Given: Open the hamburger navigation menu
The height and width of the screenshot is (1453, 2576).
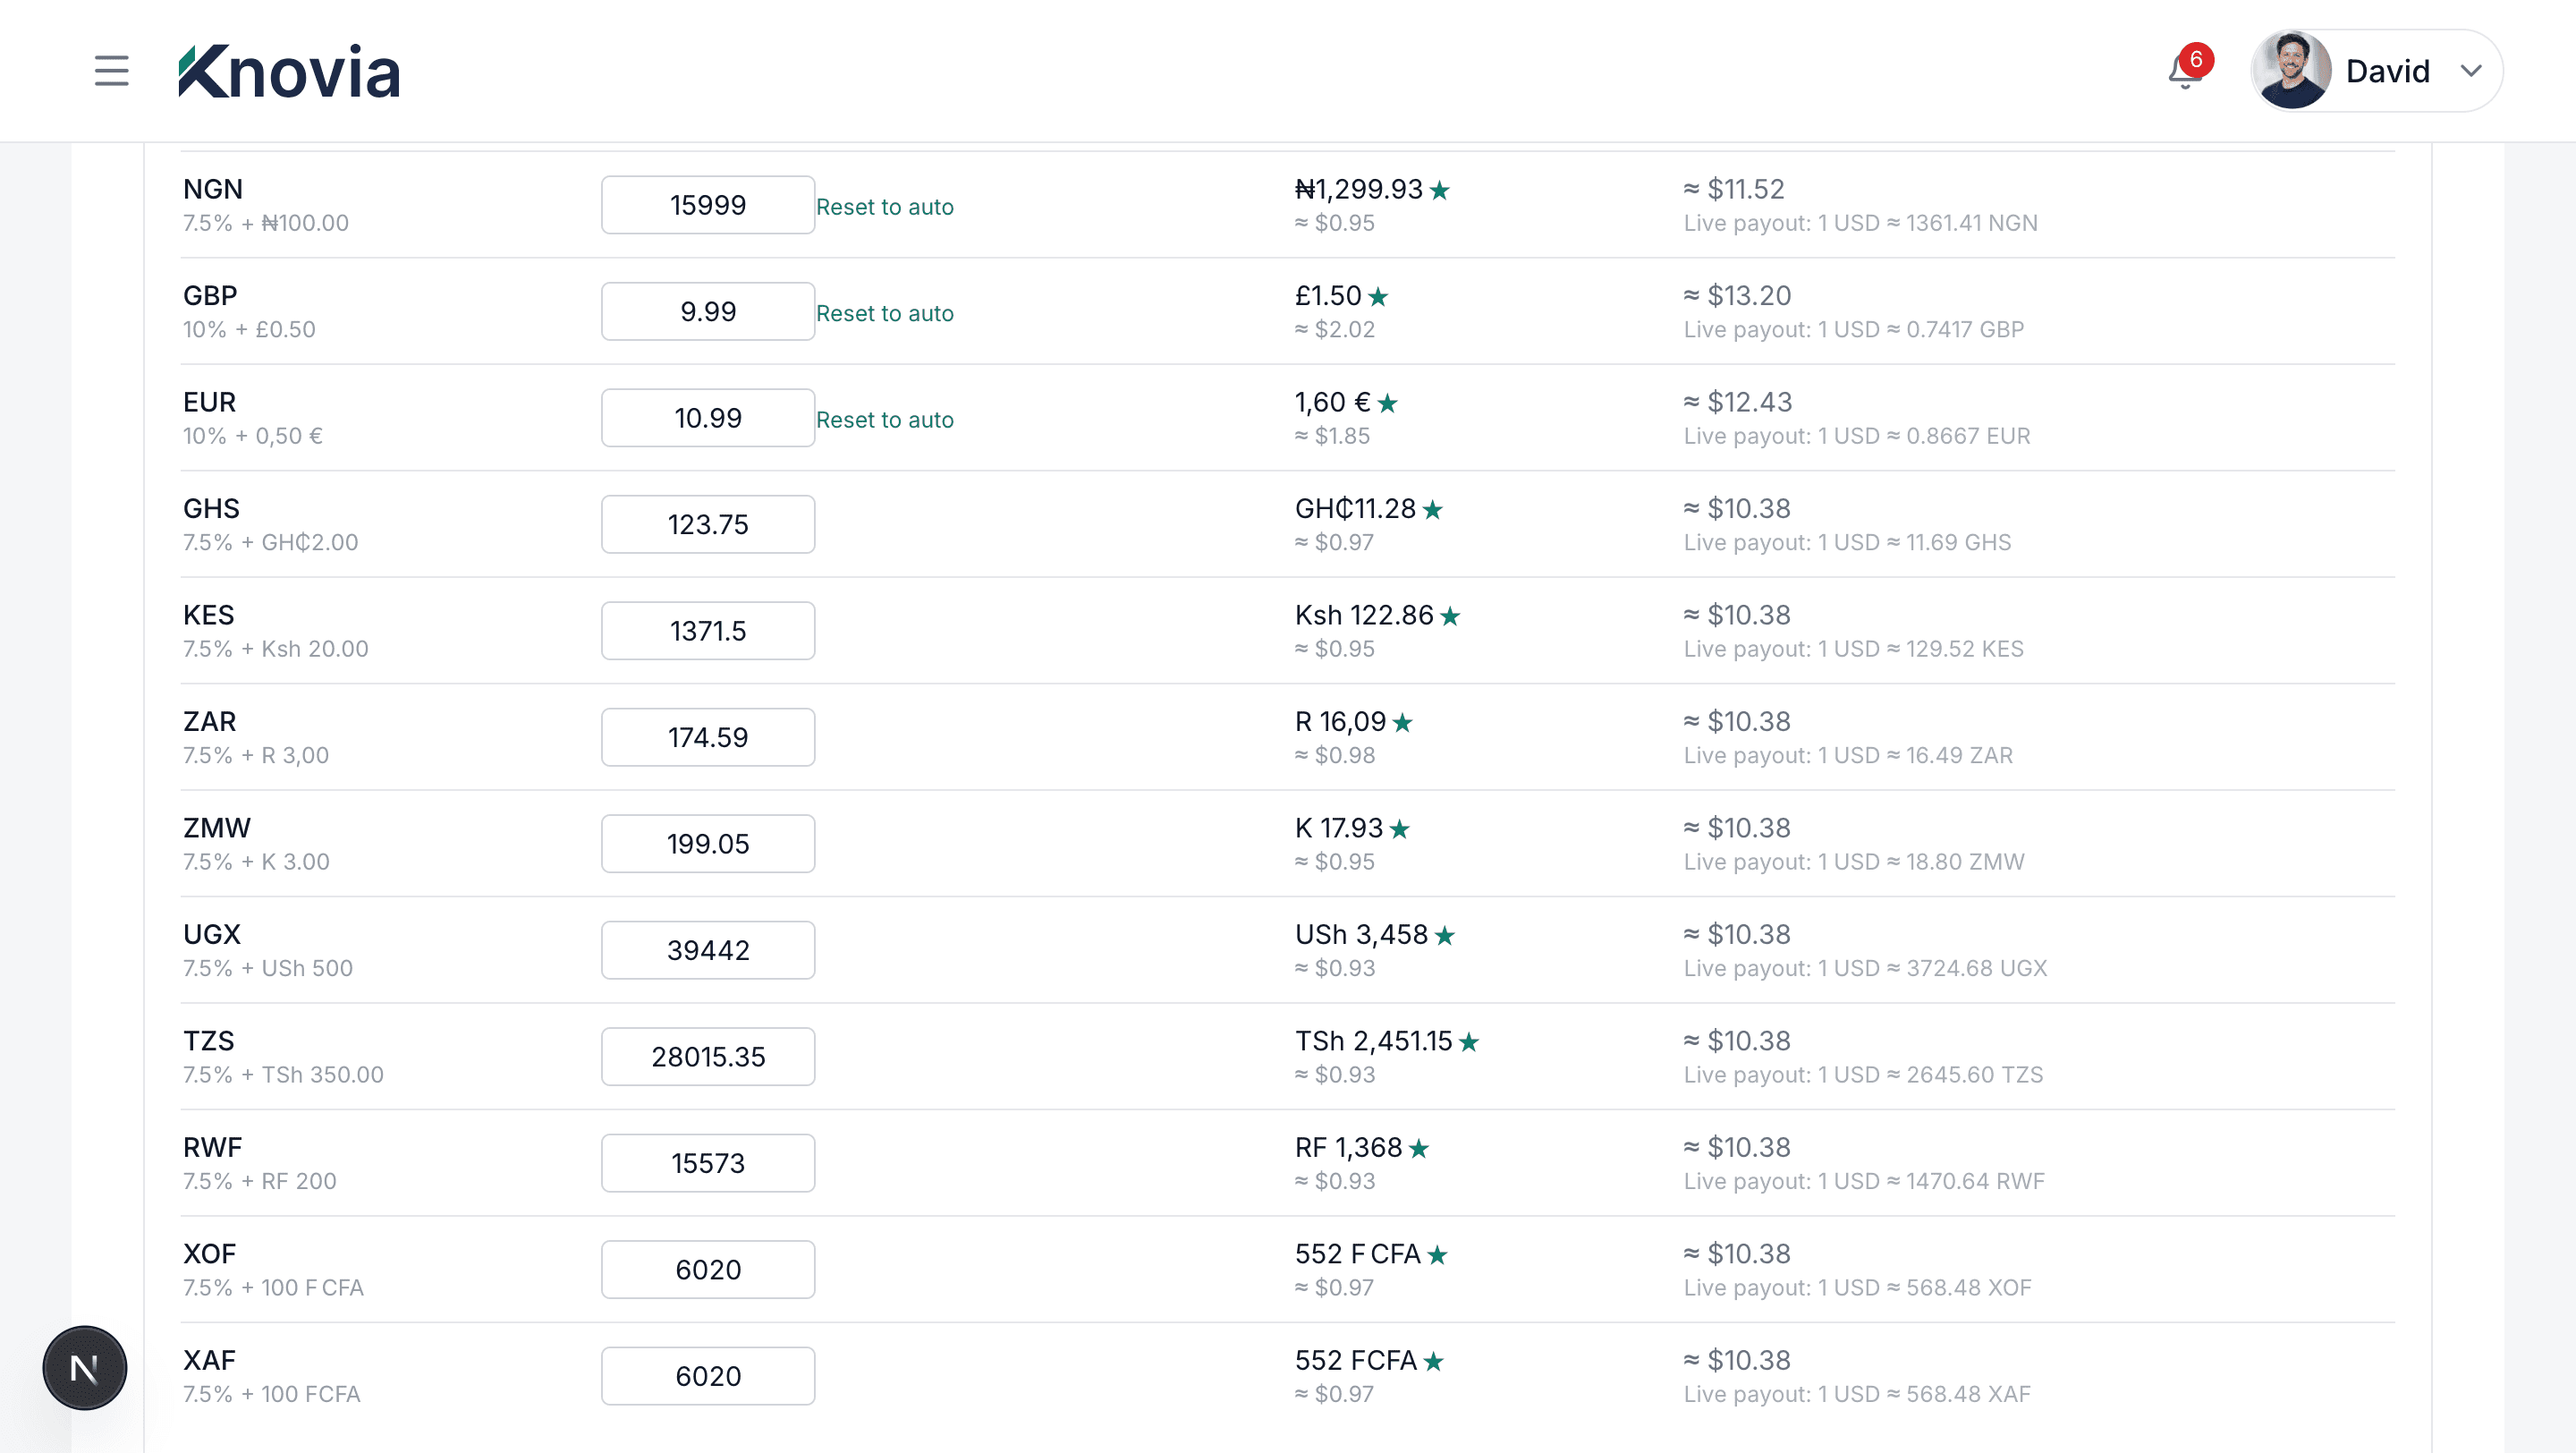Looking at the screenshot, I should (111, 71).
